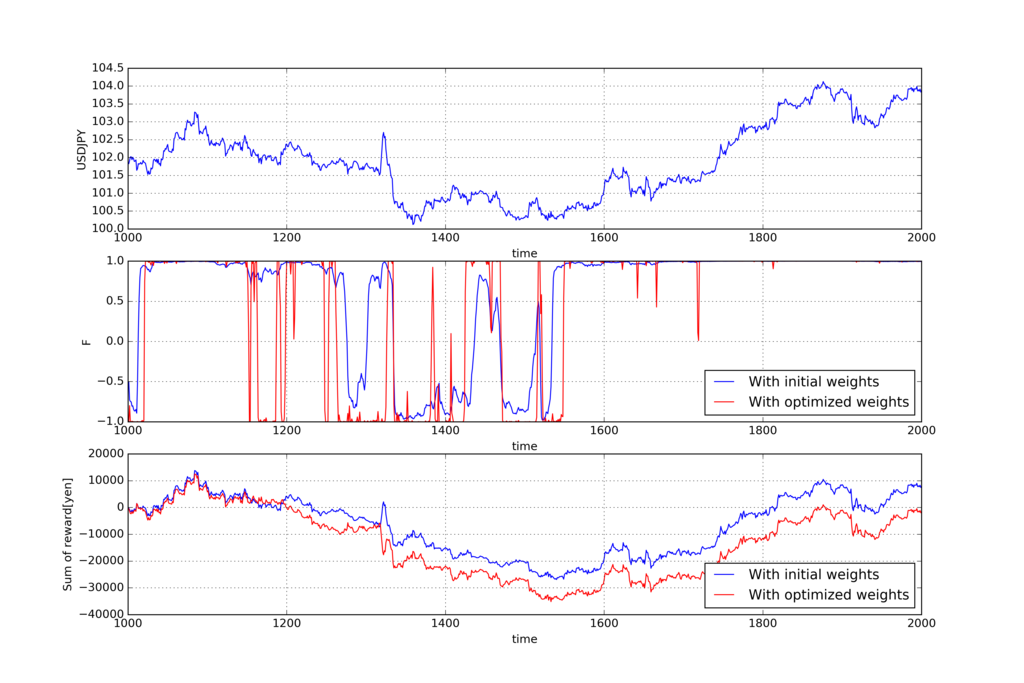Click the 101.0 tick on USDJPY axis
Image resolution: width=1024 pixels, height=683 pixels.
coord(107,193)
